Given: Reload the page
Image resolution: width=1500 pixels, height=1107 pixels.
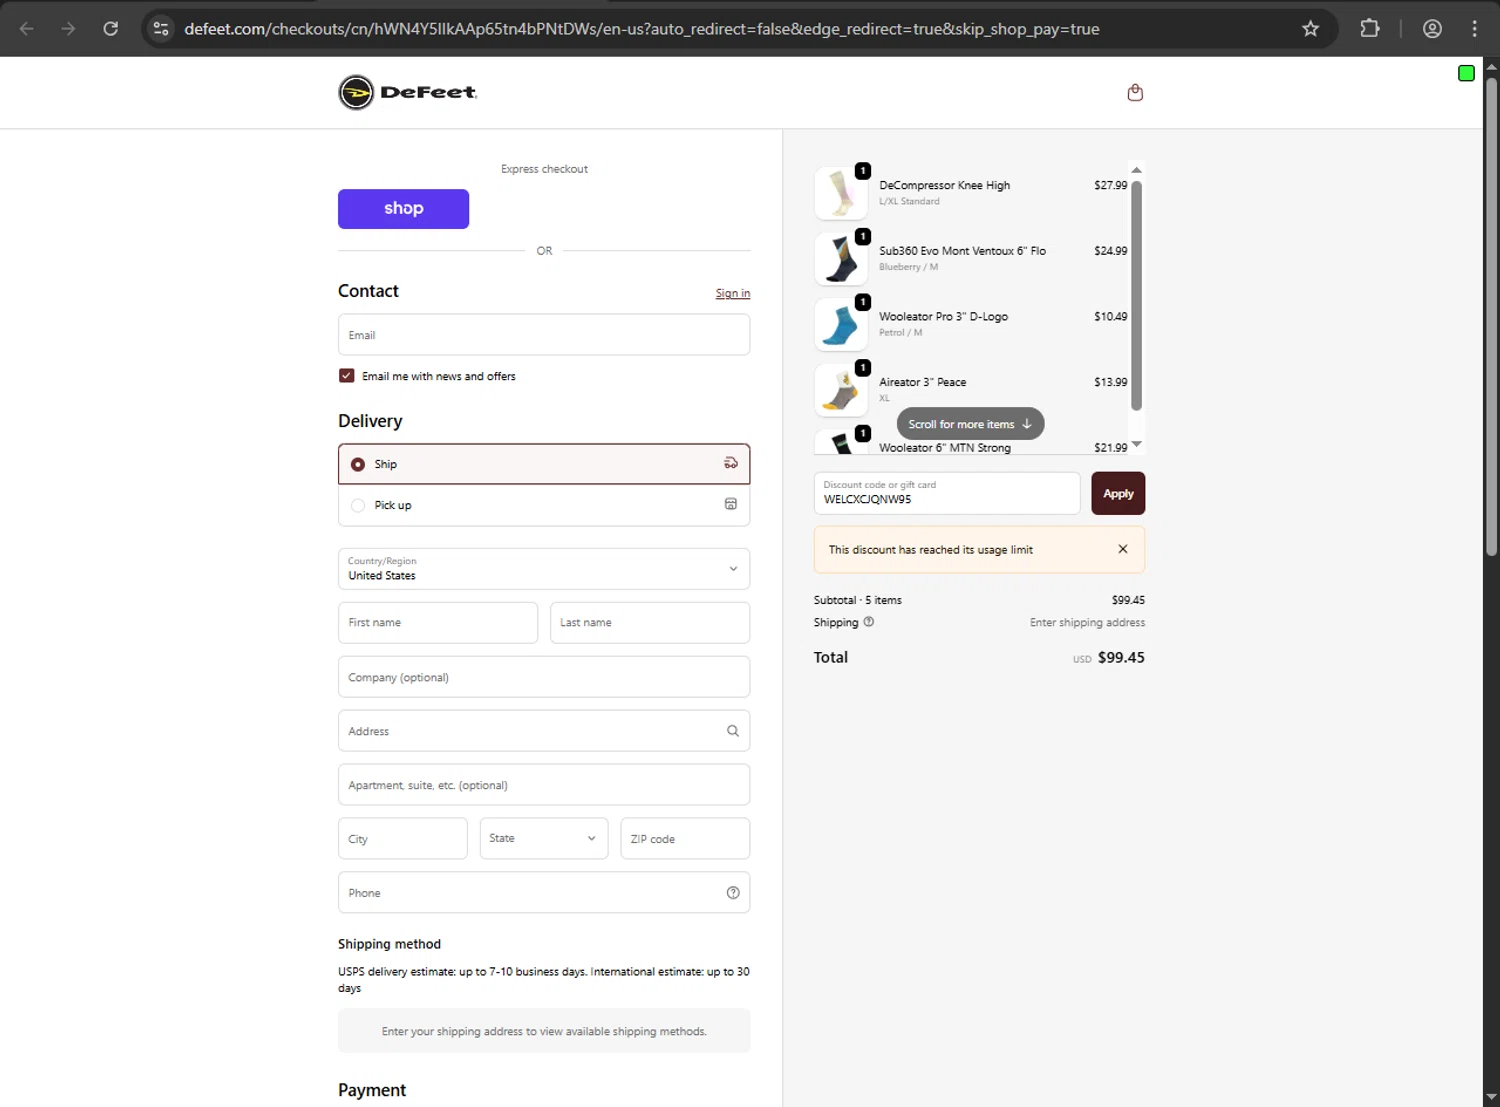Looking at the screenshot, I should (x=111, y=29).
